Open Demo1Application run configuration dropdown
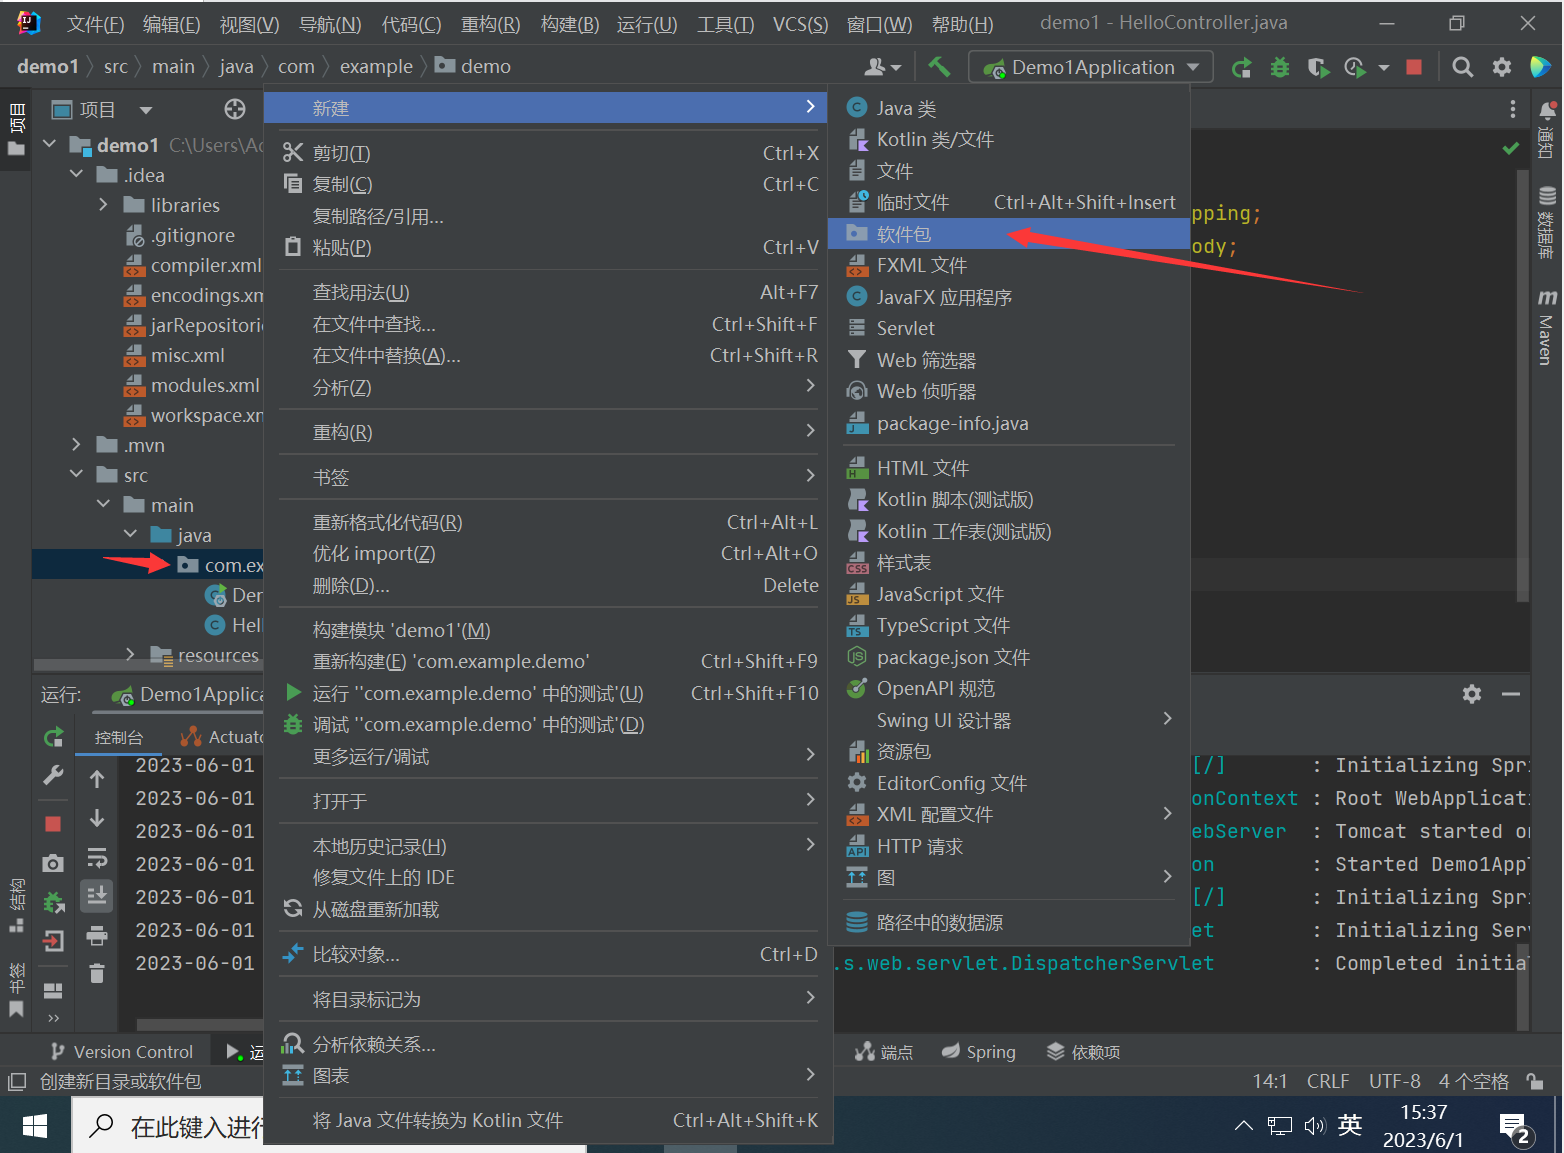Image resolution: width=1564 pixels, height=1153 pixels. tap(1092, 67)
